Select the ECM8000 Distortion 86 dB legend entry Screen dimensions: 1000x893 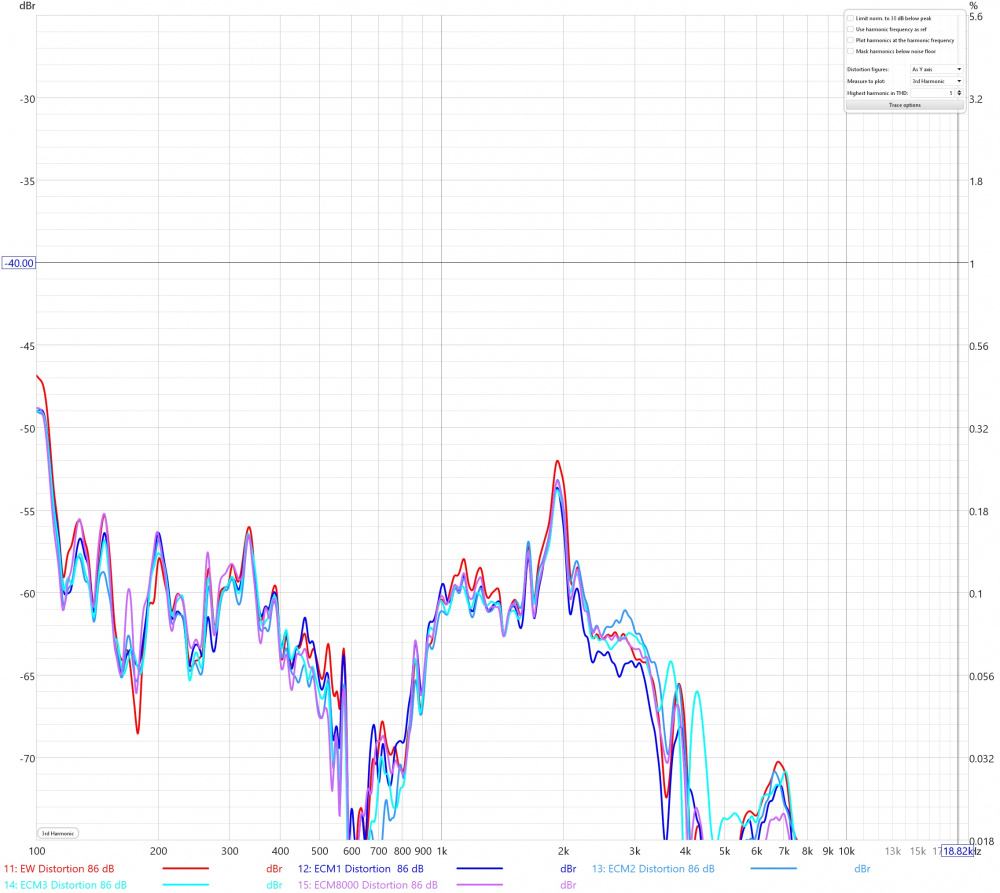click(x=368, y=885)
